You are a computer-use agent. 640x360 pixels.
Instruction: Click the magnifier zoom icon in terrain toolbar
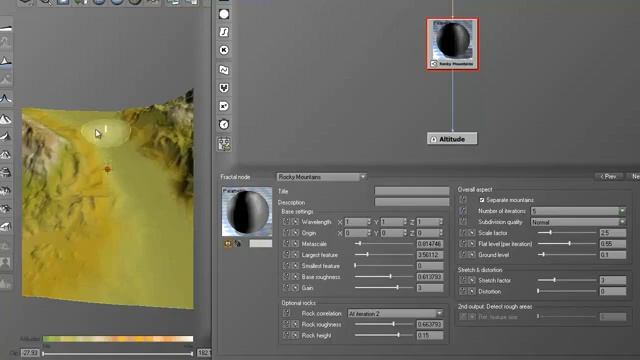coord(46,2)
